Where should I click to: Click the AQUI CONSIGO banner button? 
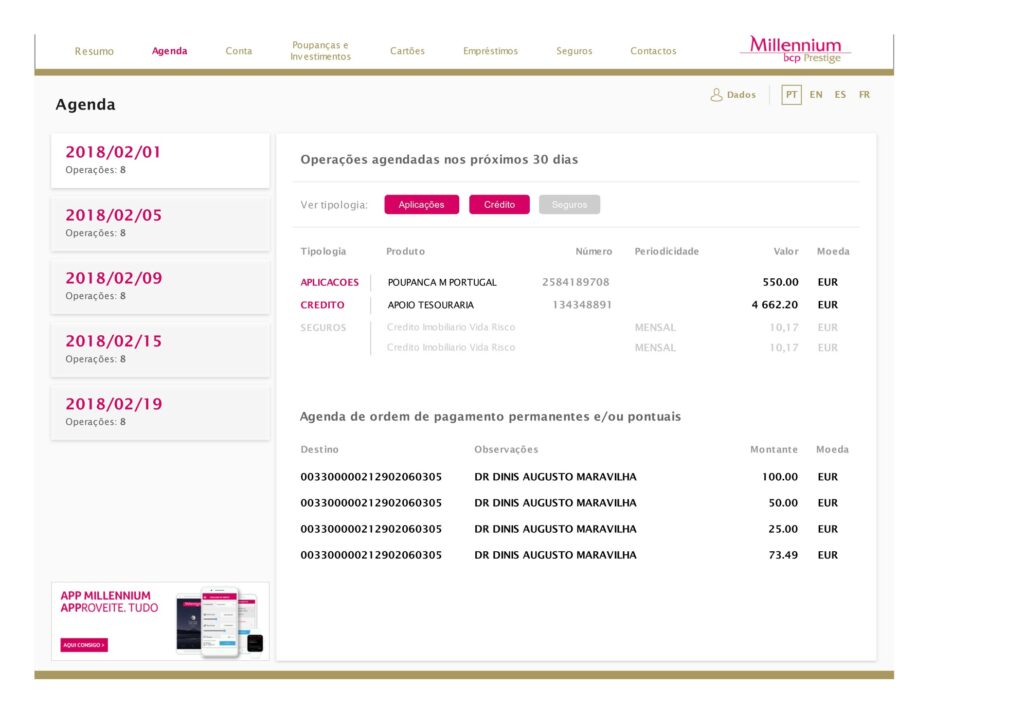click(x=82, y=644)
